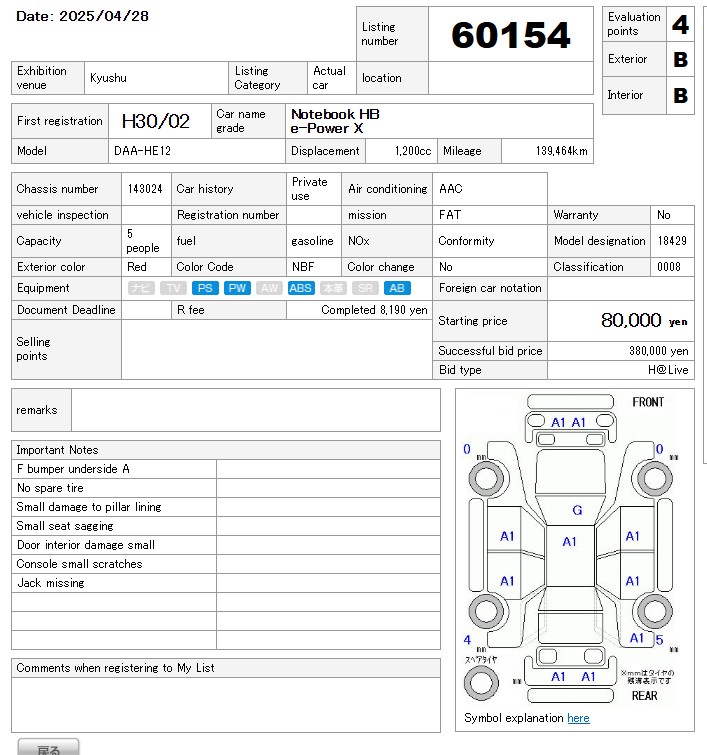Click the PS power steering badge
Screen dimensions: 707x755
[205, 288]
